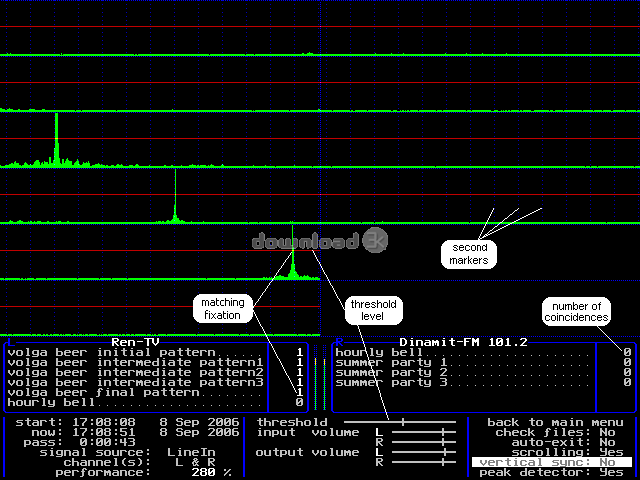Click the thin correlation peak in fourth graph row
The width and height of the screenshot is (640, 480).
[x=176, y=195]
